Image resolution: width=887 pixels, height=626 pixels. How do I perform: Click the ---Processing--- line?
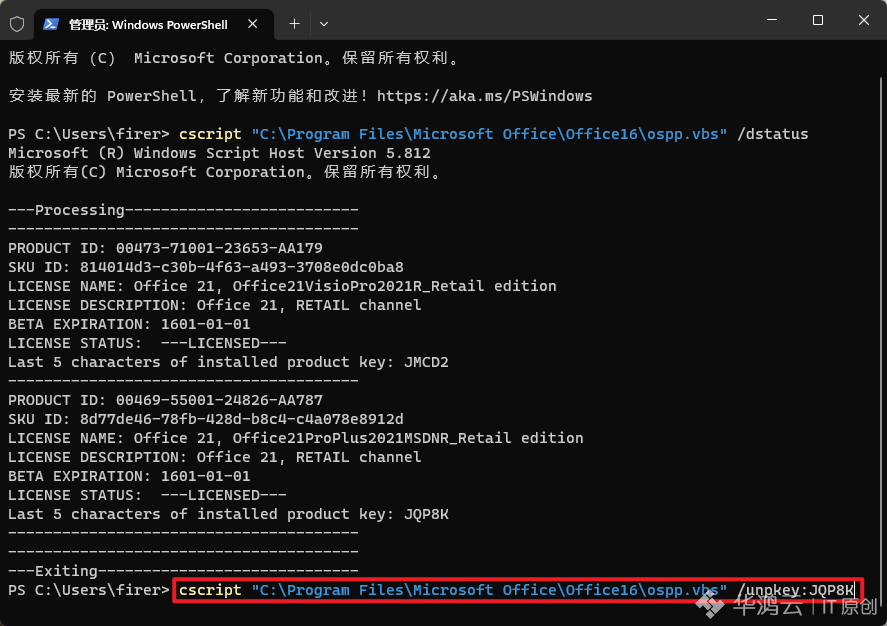(x=183, y=210)
